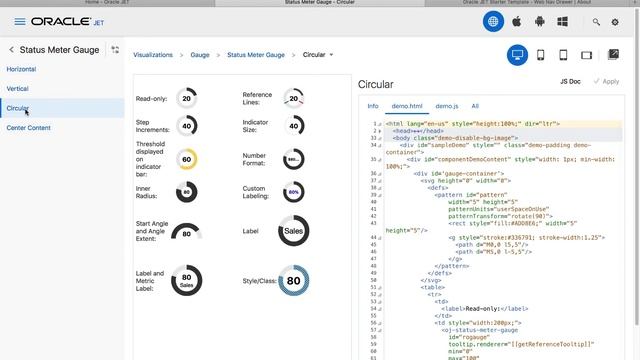The image size is (640, 360).
Task: Switch to the demo.js tab
Action: [x=447, y=106]
